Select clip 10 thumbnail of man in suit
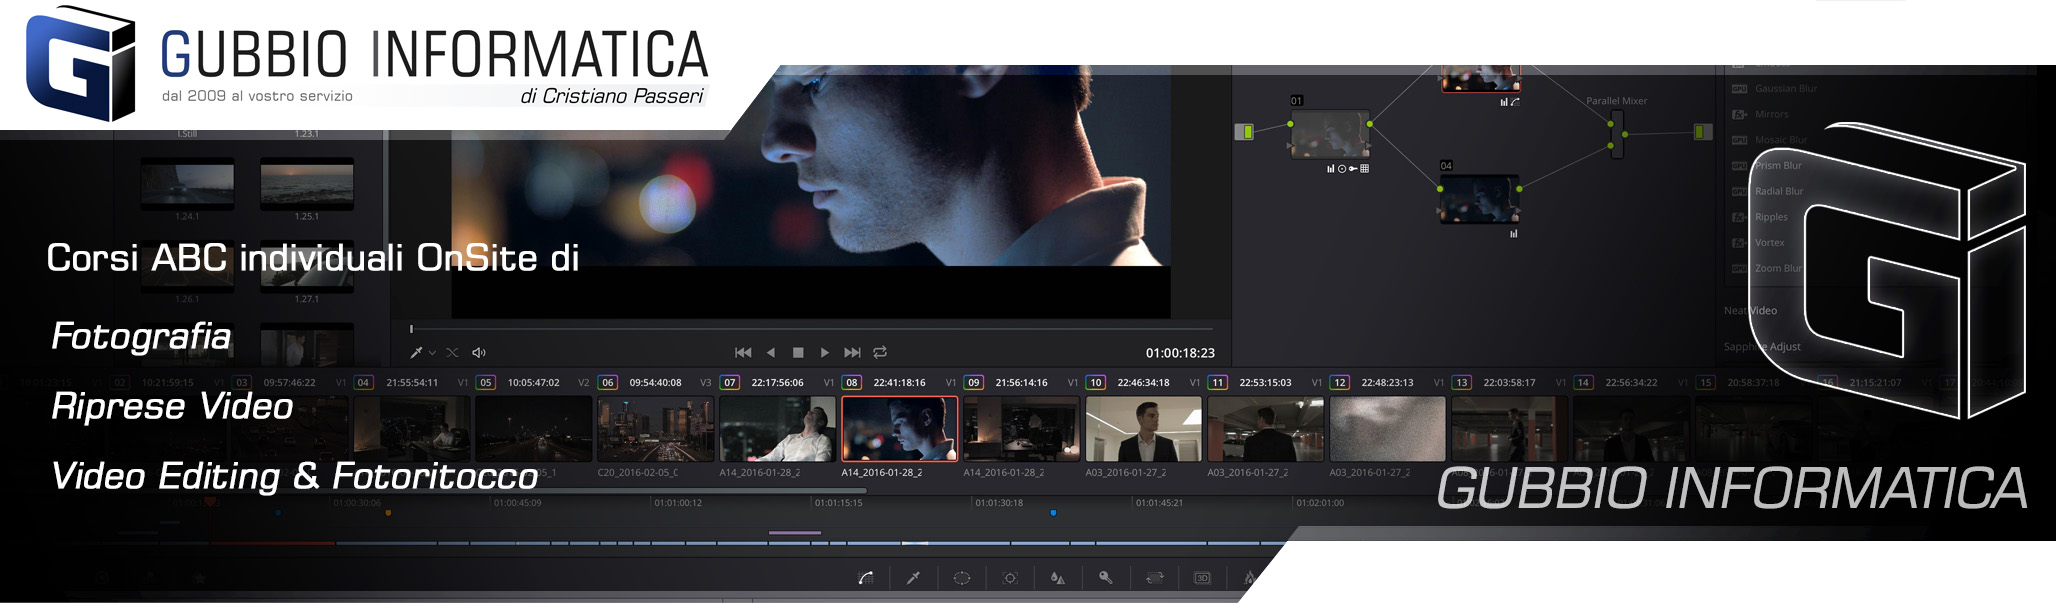The image size is (2056, 603). [1143, 429]
